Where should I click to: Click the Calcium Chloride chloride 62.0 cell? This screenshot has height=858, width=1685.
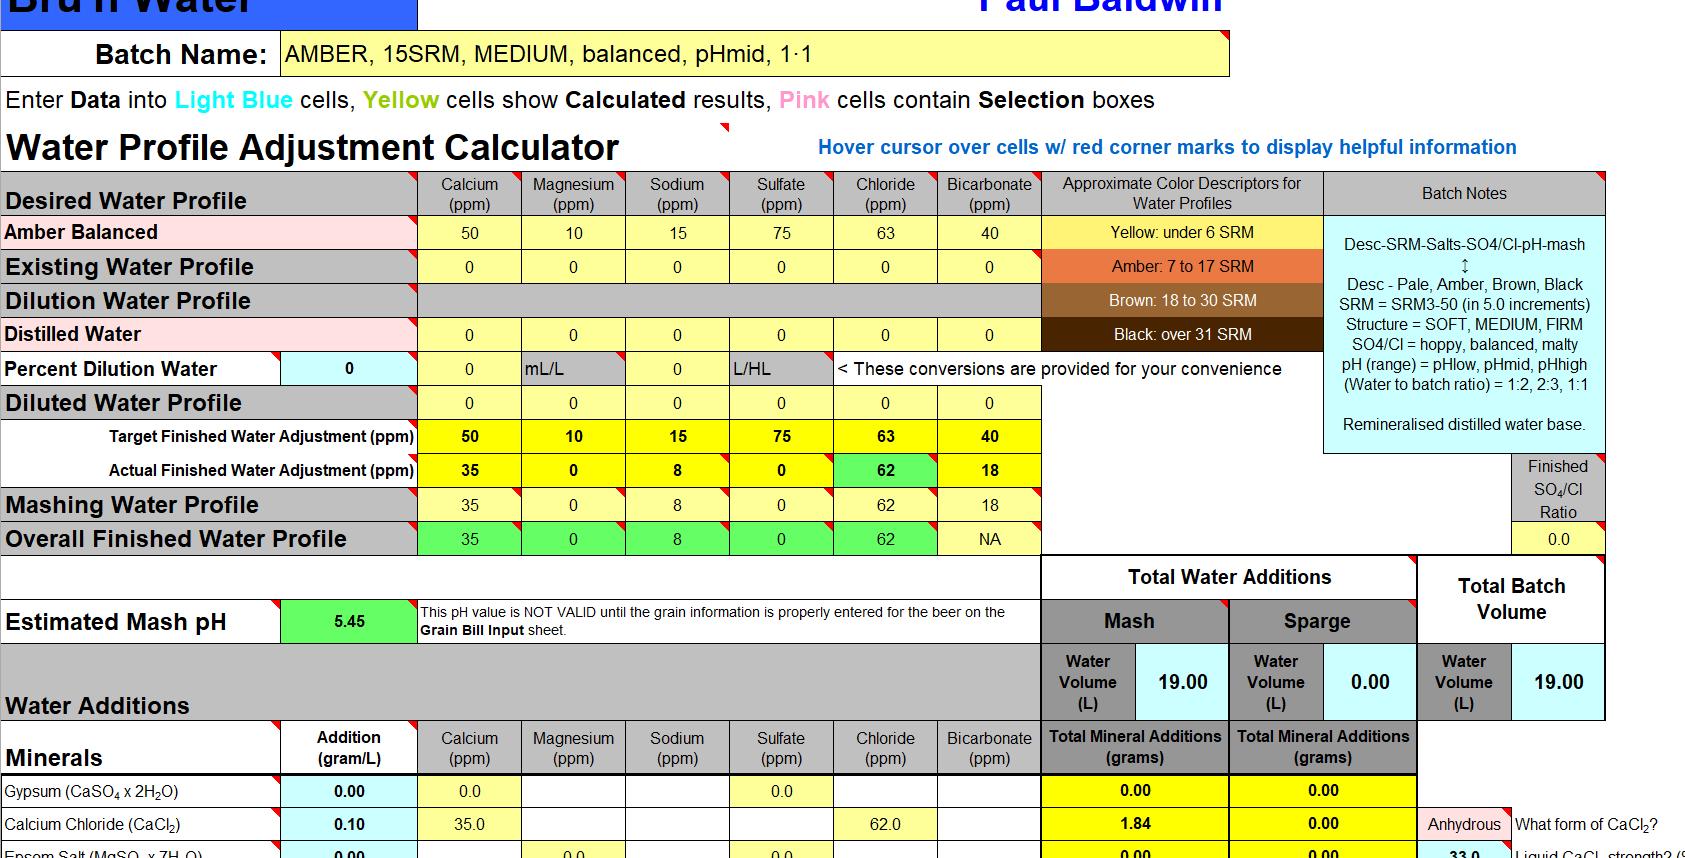885,825
